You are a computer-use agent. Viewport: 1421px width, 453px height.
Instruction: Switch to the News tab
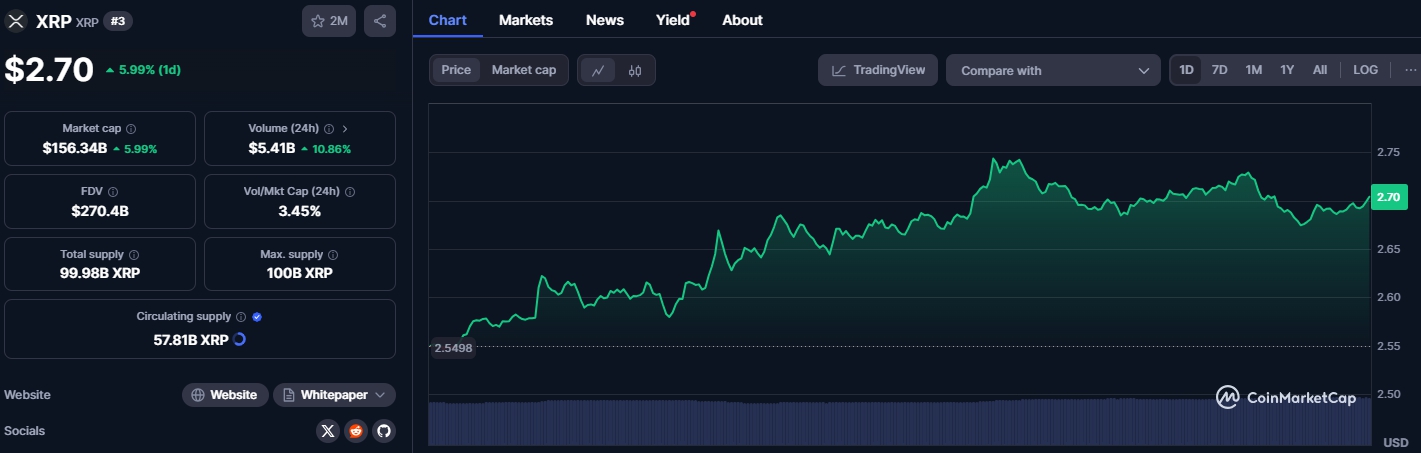[605, 20]
